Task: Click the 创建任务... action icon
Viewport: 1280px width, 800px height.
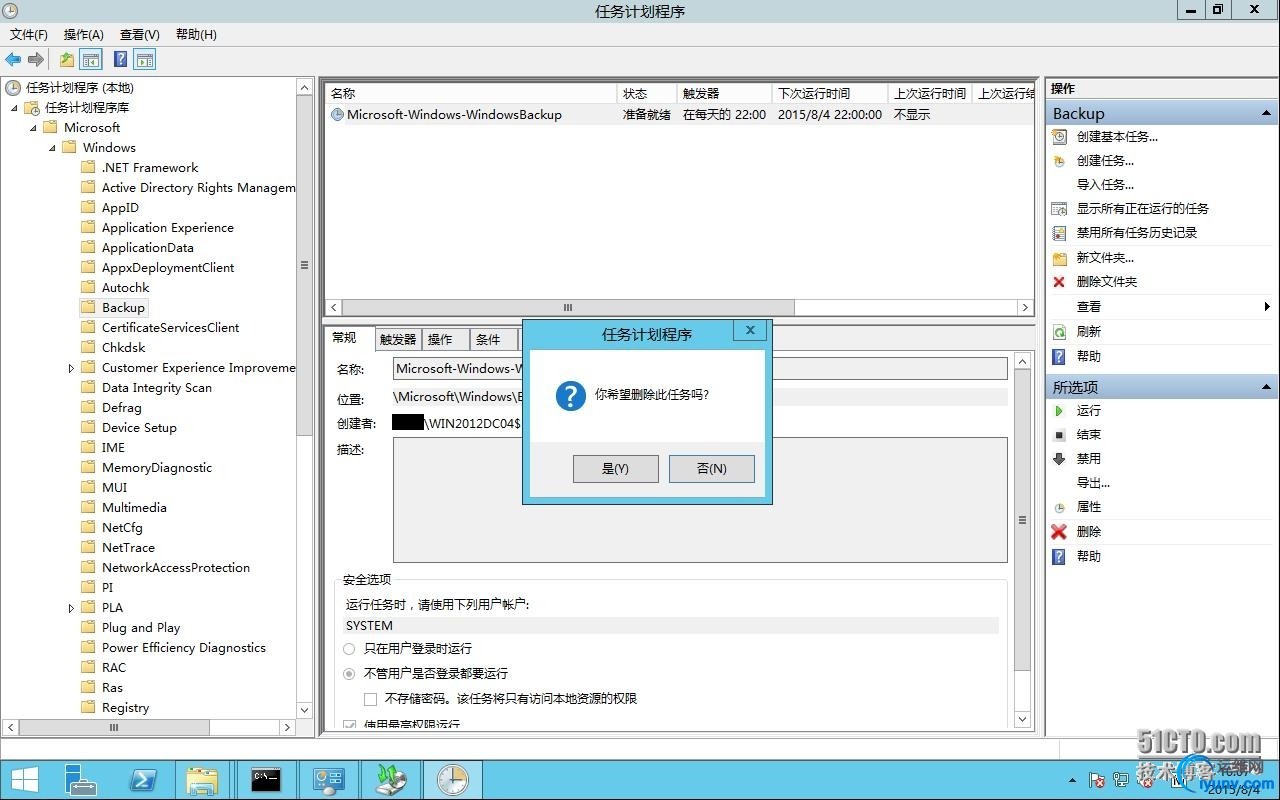Action: coord(1060,161)
